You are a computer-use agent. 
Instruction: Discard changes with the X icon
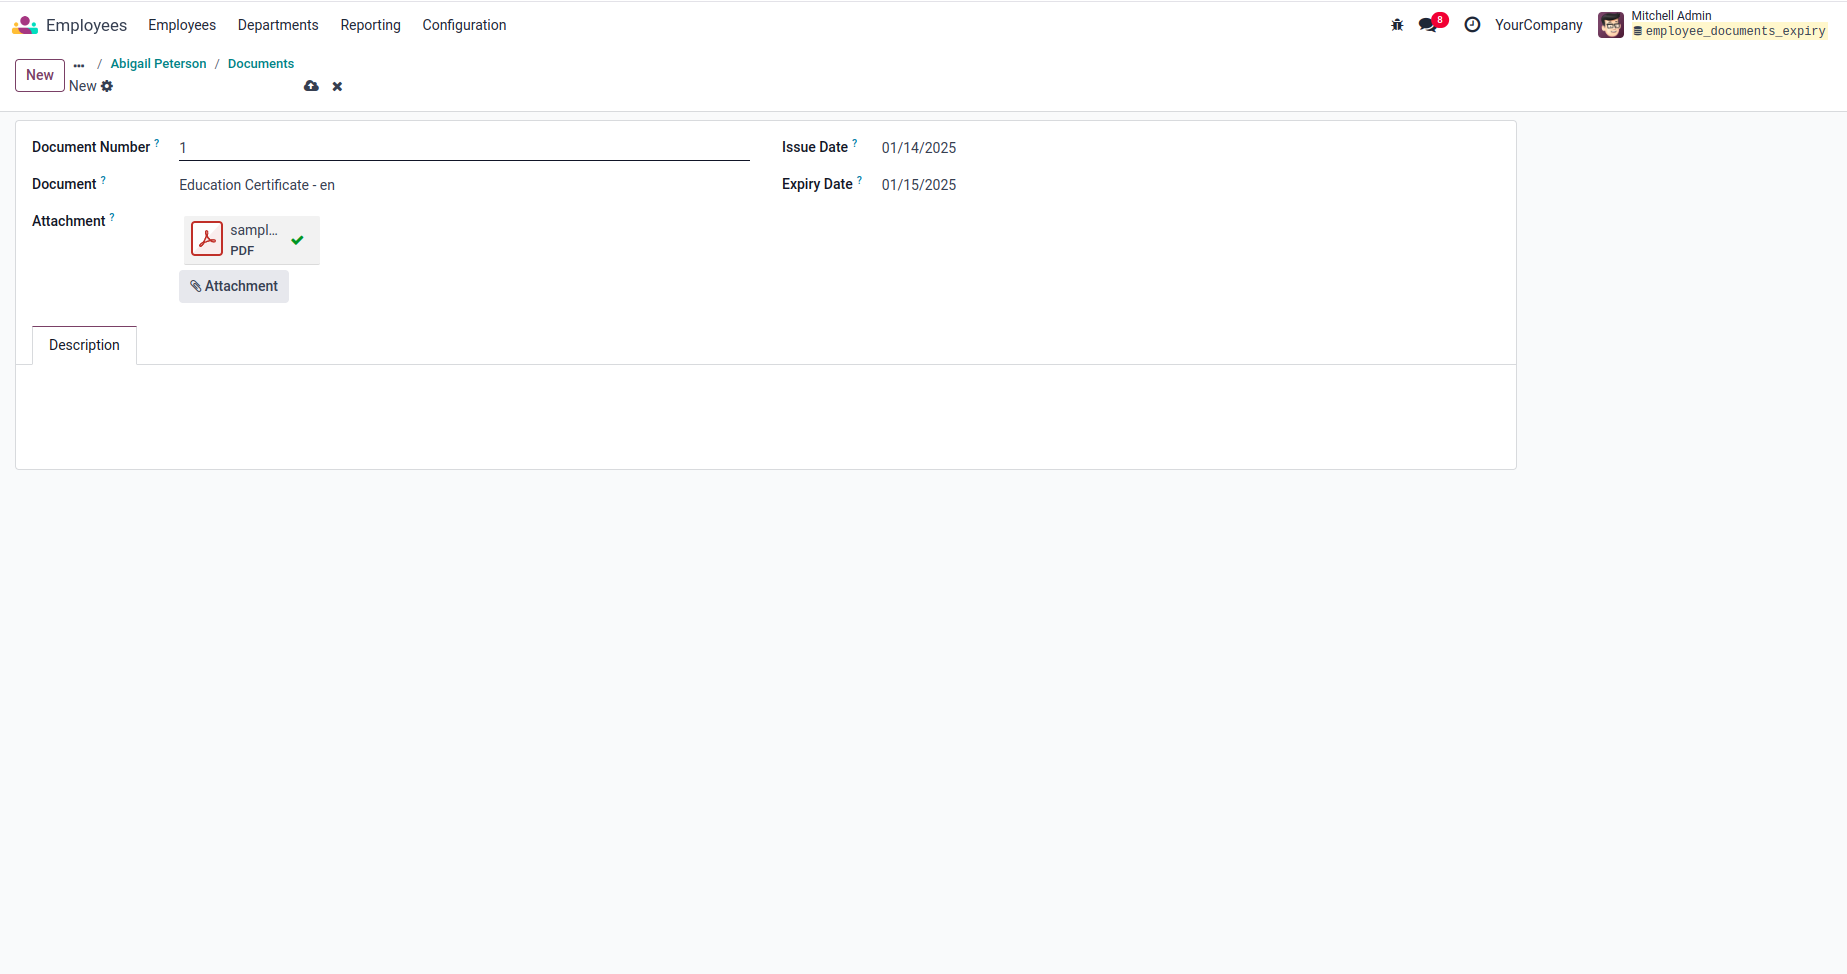pyautogui.click(x=337, y=86)
